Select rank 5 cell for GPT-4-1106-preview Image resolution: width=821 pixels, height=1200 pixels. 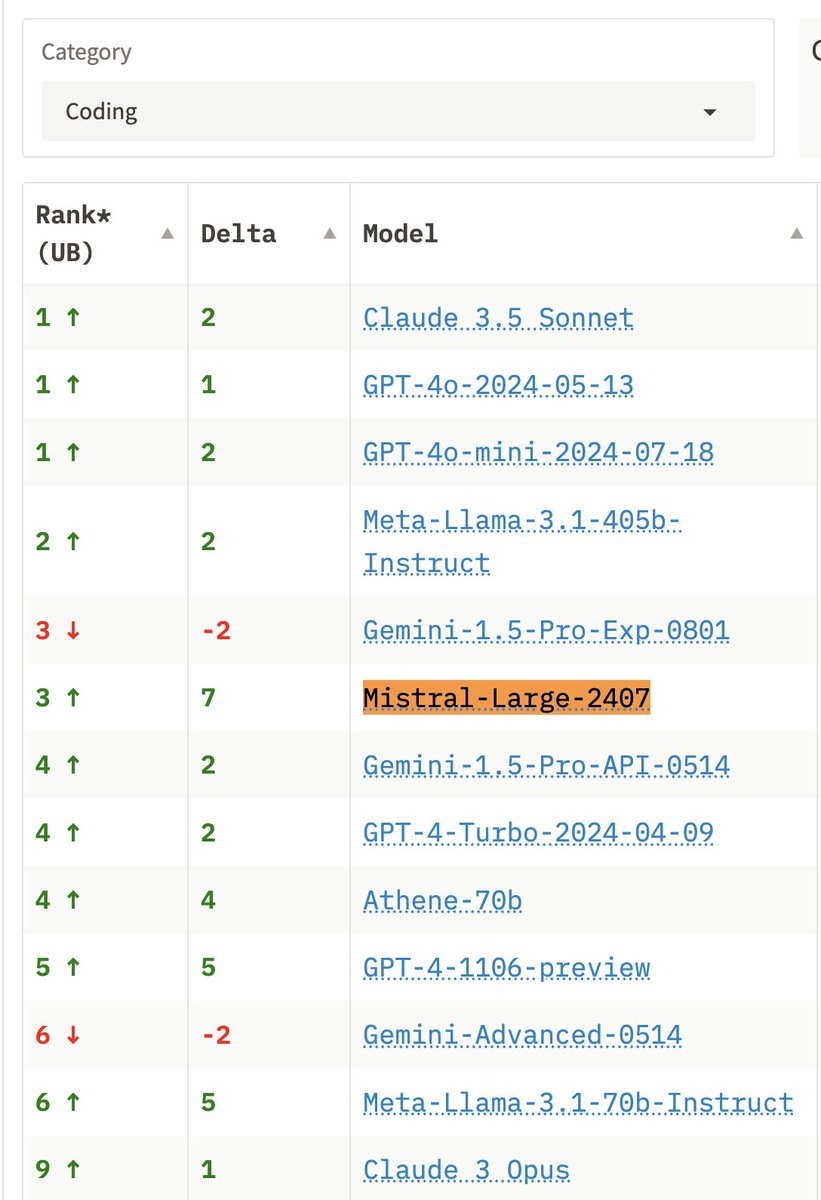pyautogui.click(x=105, y=968)
